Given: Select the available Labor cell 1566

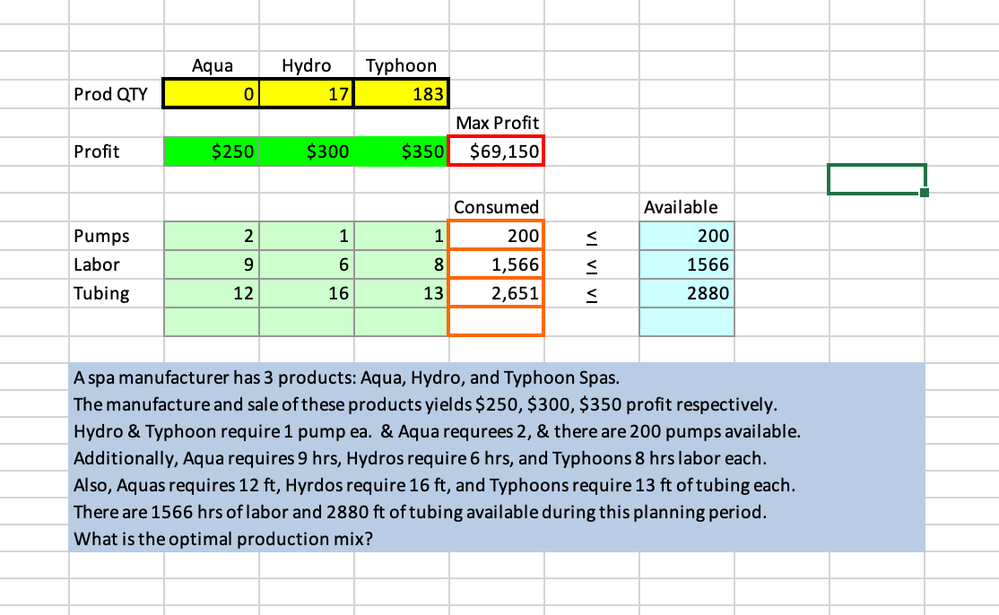Looking at the screenshot, I should pyautogui.click(x=687, y=264).
